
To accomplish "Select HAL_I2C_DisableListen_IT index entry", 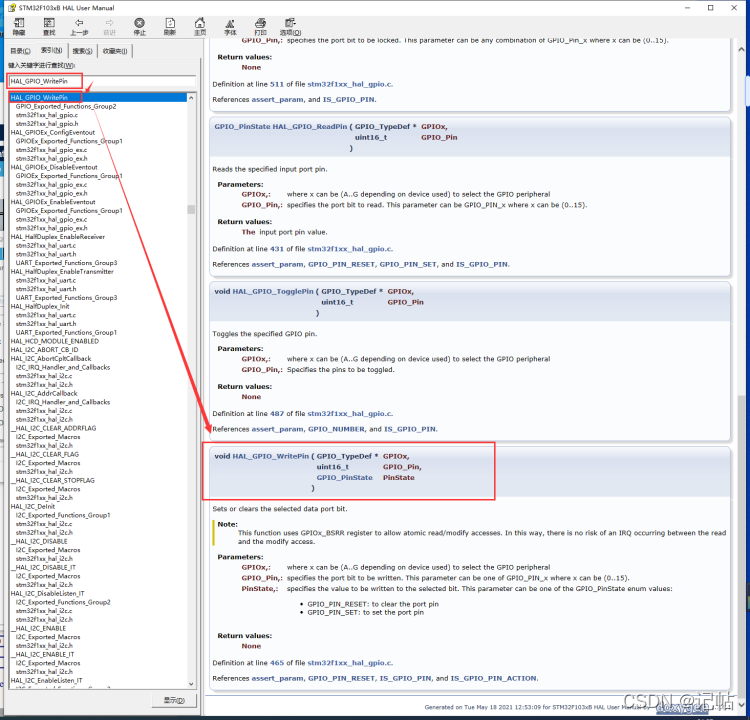I will [x=47, y=594].
